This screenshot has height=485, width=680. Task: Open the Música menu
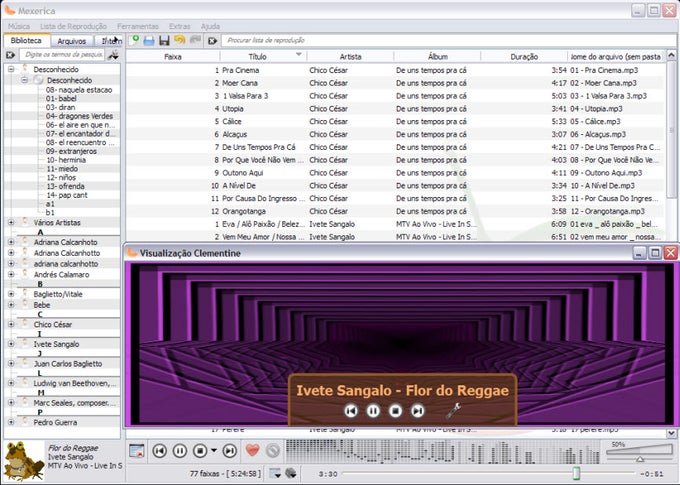19,26
